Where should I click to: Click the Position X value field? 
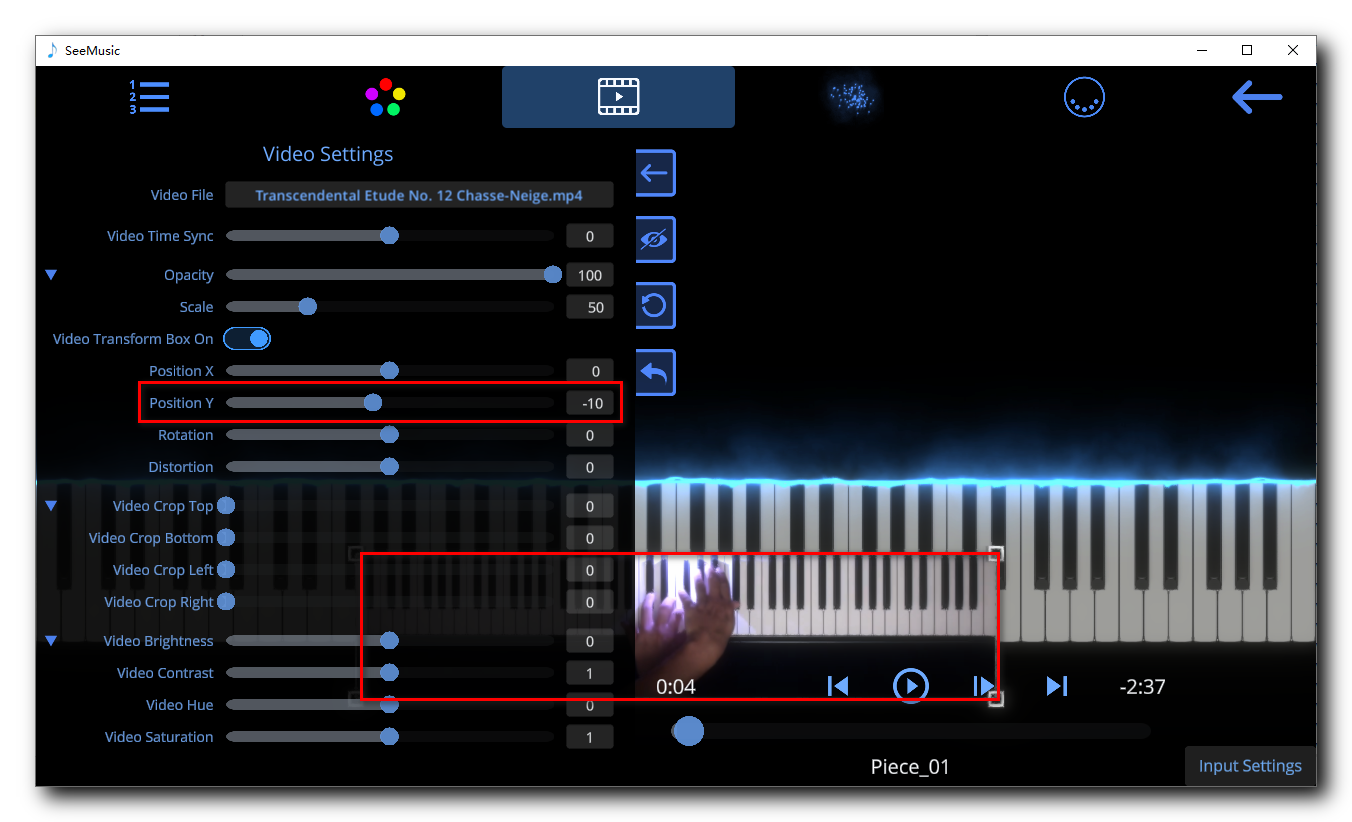point(590,371)
